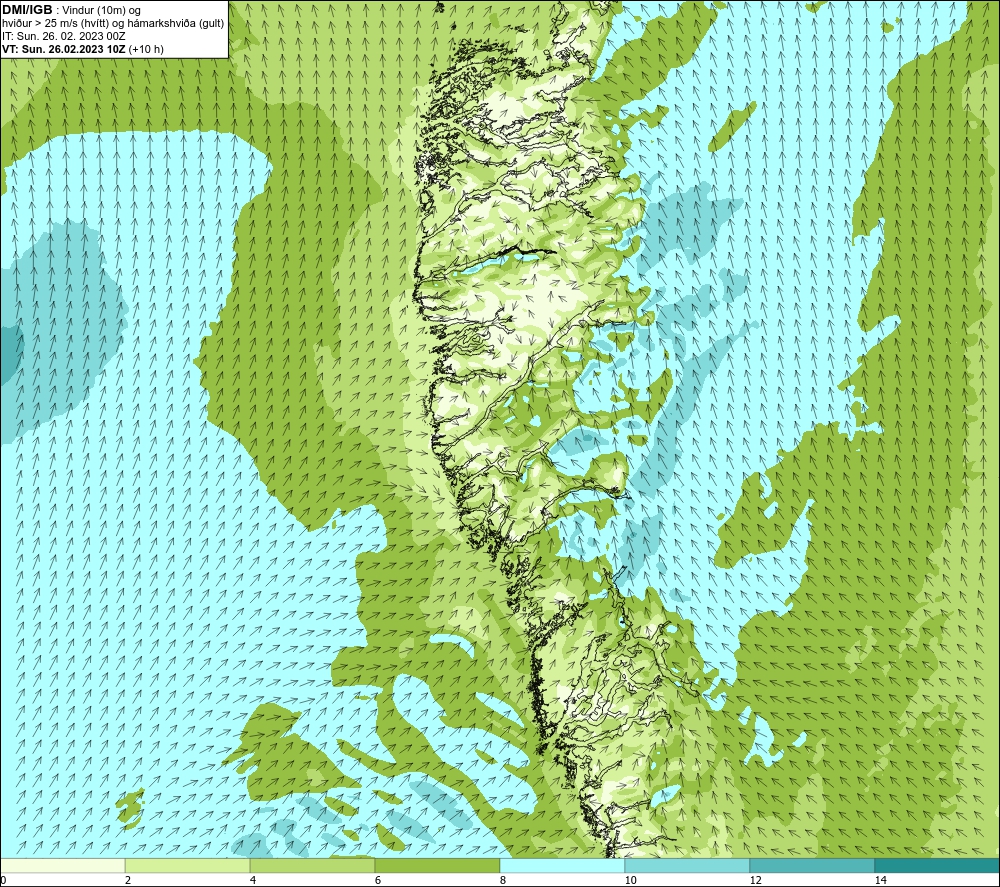Click the 'IT: Sun. 26. 02. 2023 00Z' line
This screenshot has width=1000, height=887.
pos(64,36)
